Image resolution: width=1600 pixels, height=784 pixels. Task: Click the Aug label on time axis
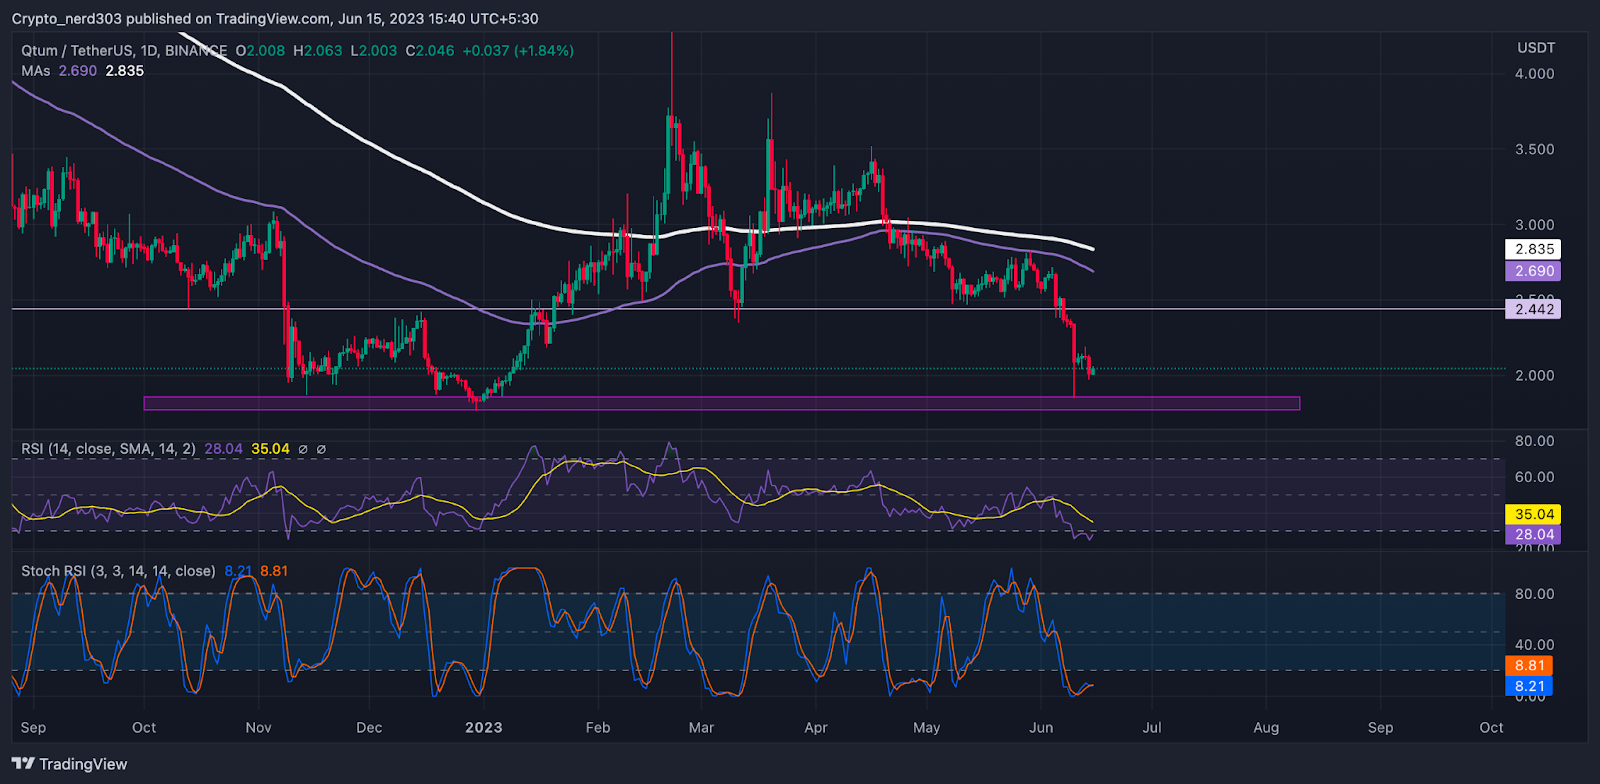[x=1266, y=728]
